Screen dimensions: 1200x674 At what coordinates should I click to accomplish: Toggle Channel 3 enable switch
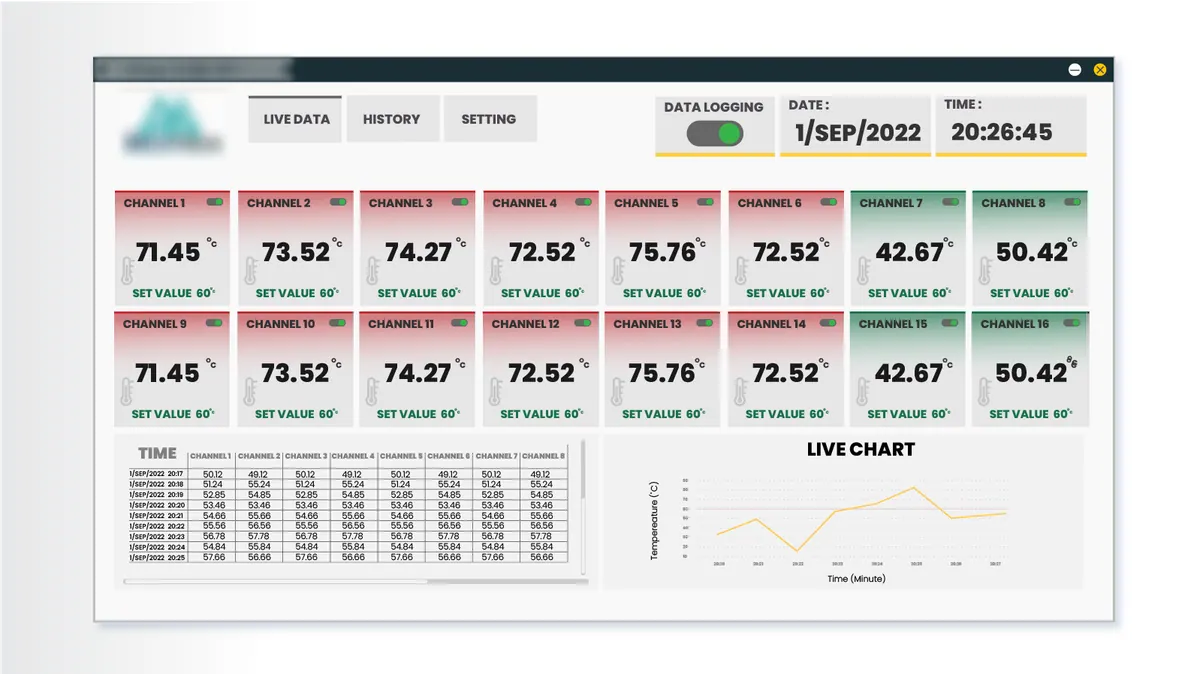tap(460, 202)
